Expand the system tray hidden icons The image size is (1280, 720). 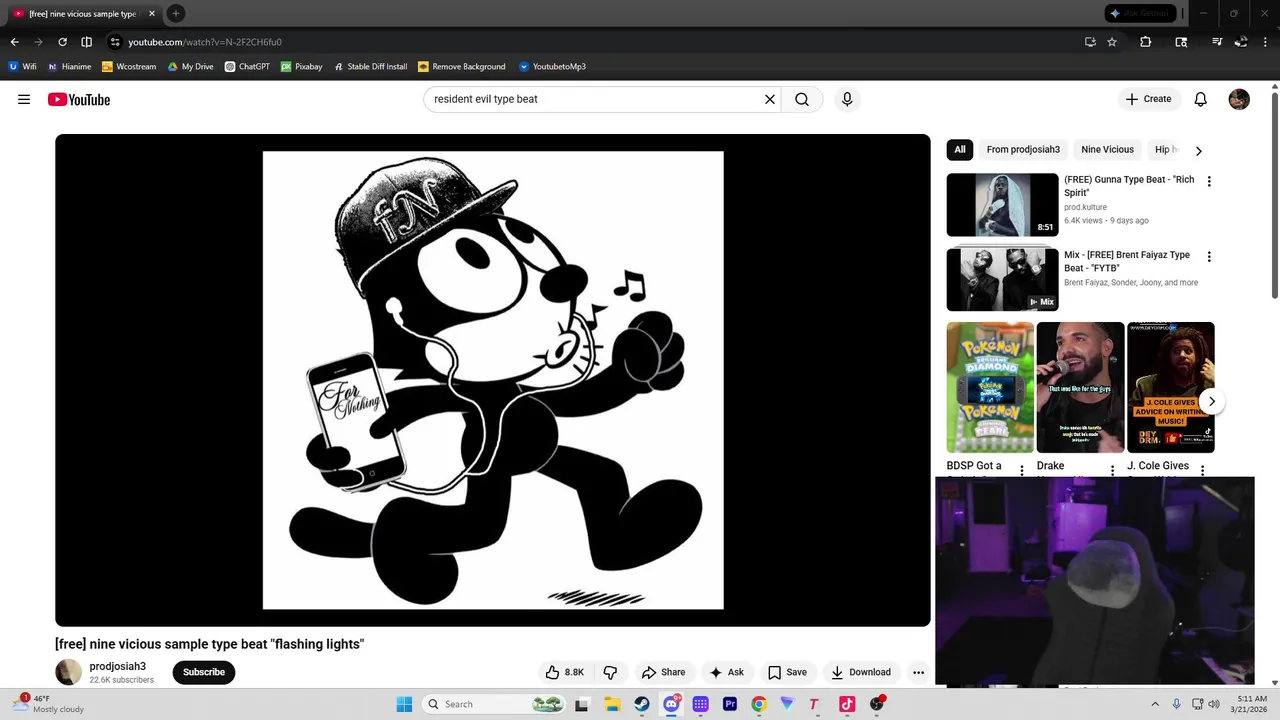pyautogui.click(x=1155, y=704)
